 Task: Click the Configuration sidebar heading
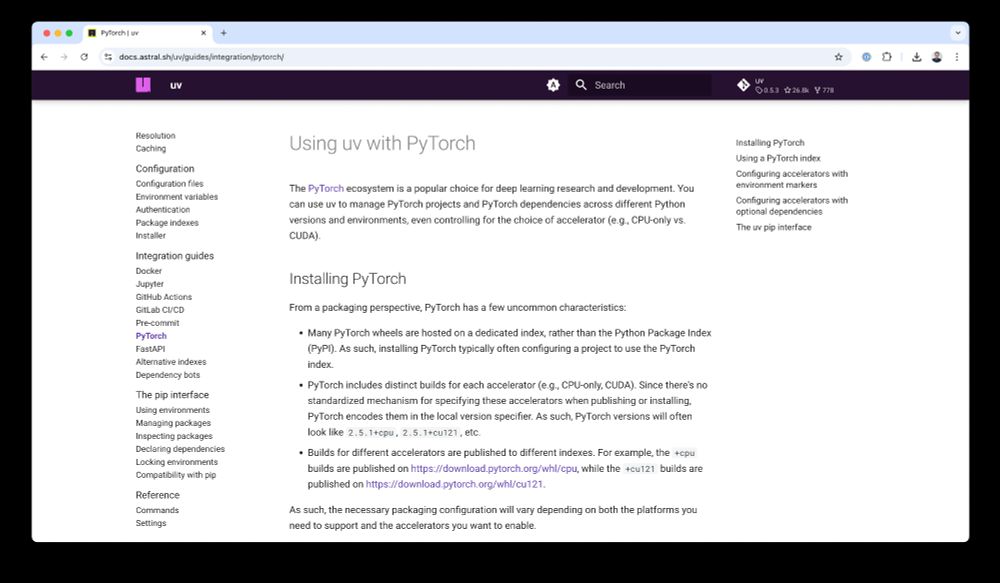pyautogui.click(x=165, y=168)
